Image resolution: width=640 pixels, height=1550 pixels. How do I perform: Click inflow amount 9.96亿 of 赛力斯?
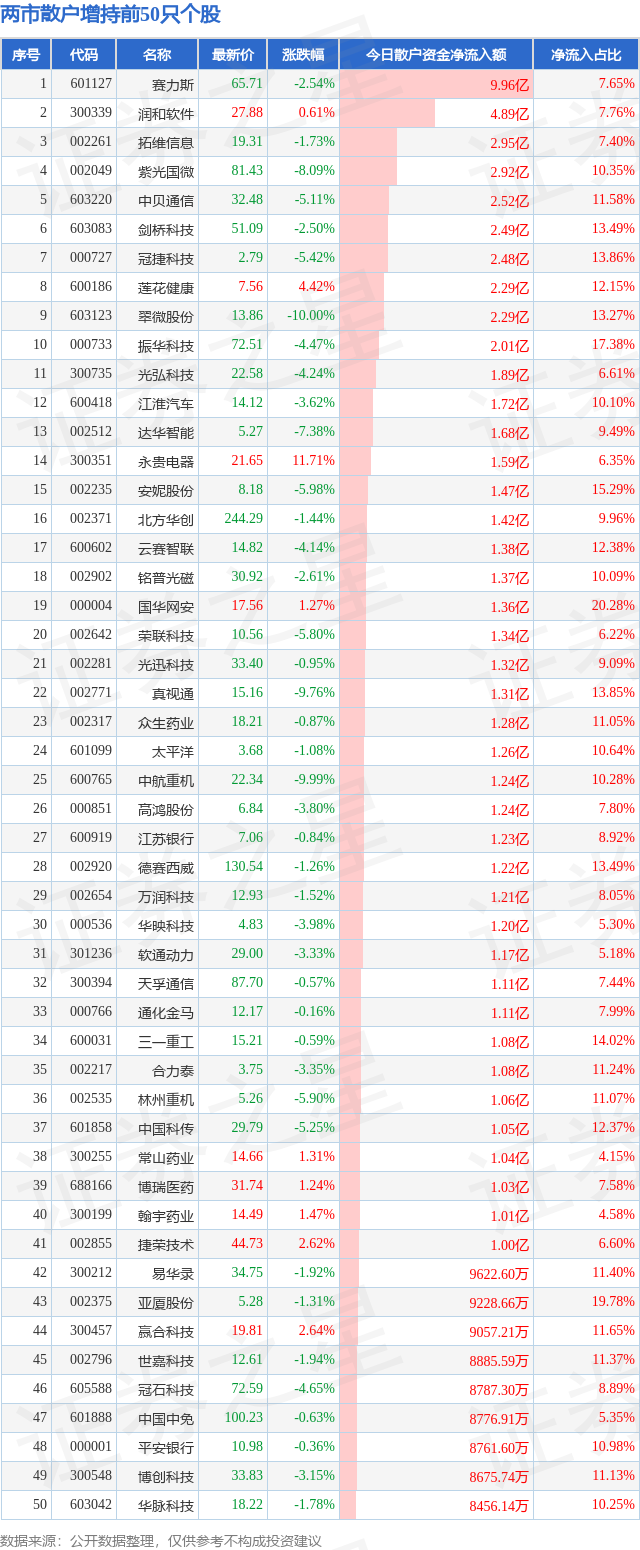510,85
